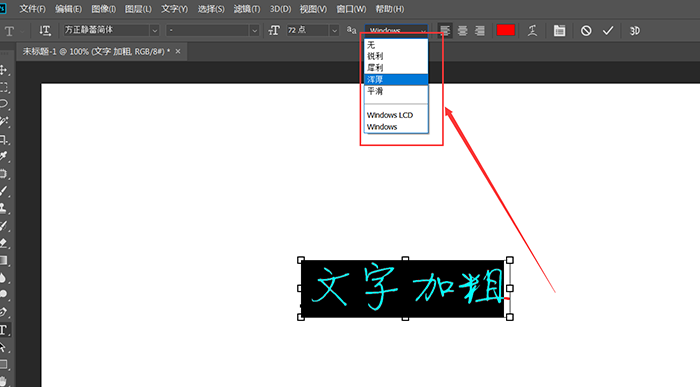Viewport: 700px width, 387px height.
Task: Select the Crop tool
Action: click(x=4, y=140)
